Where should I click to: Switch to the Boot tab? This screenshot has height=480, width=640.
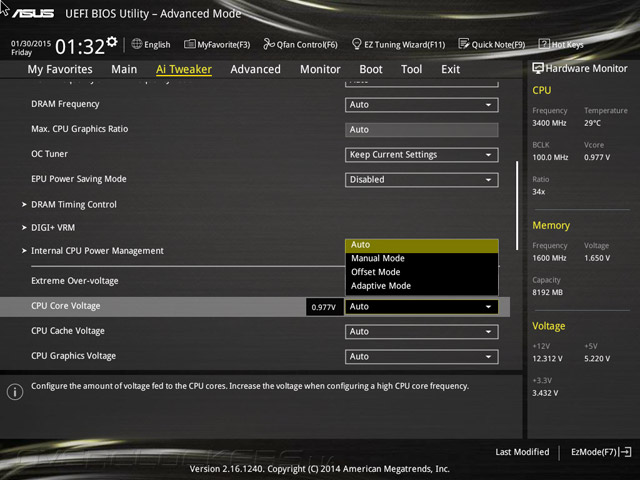click(x=371, y=69)
